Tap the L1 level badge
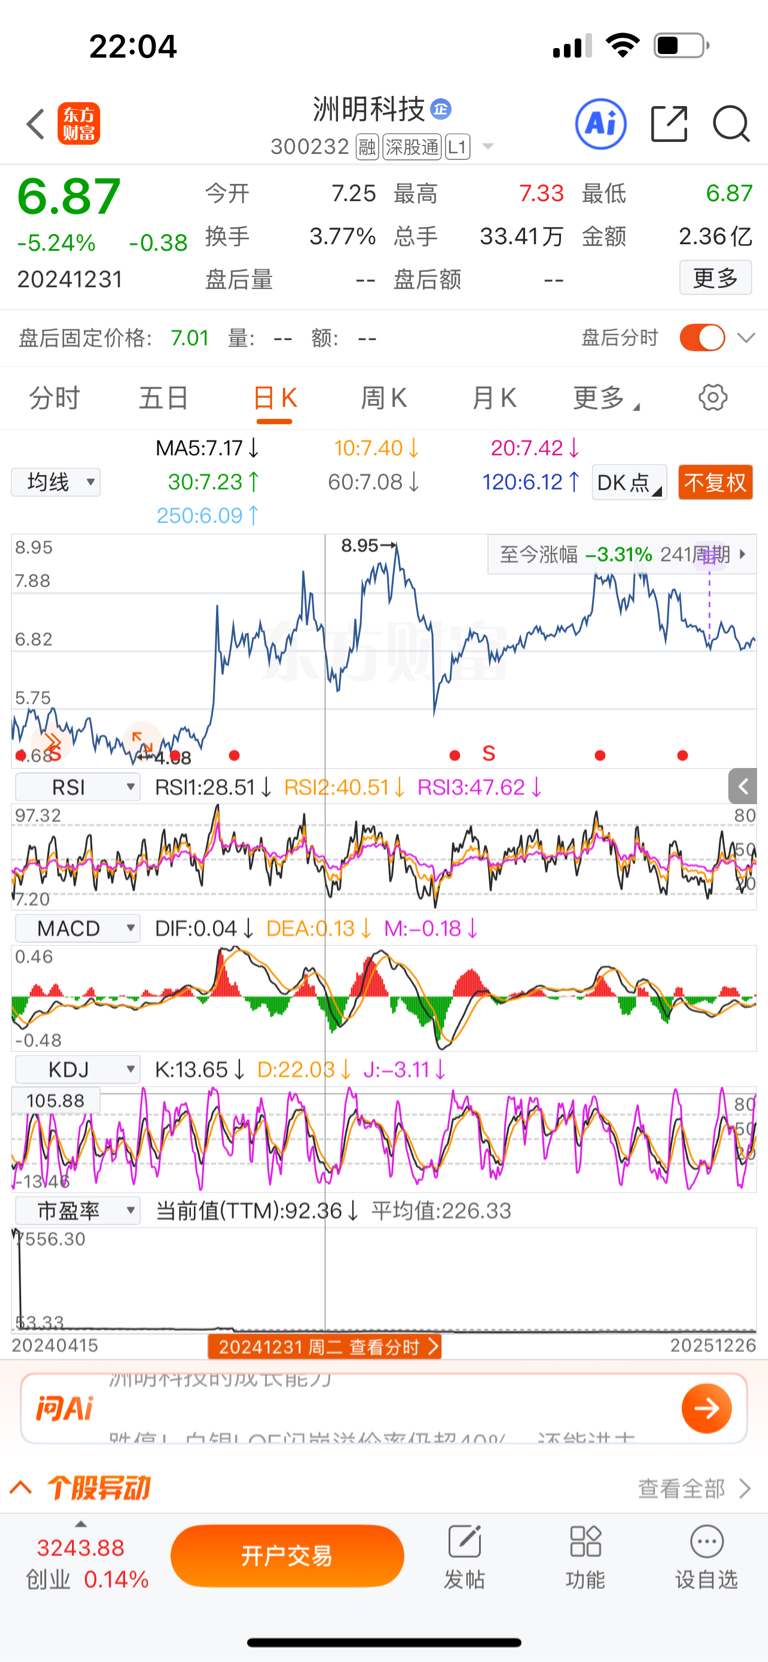 point(457,147)
